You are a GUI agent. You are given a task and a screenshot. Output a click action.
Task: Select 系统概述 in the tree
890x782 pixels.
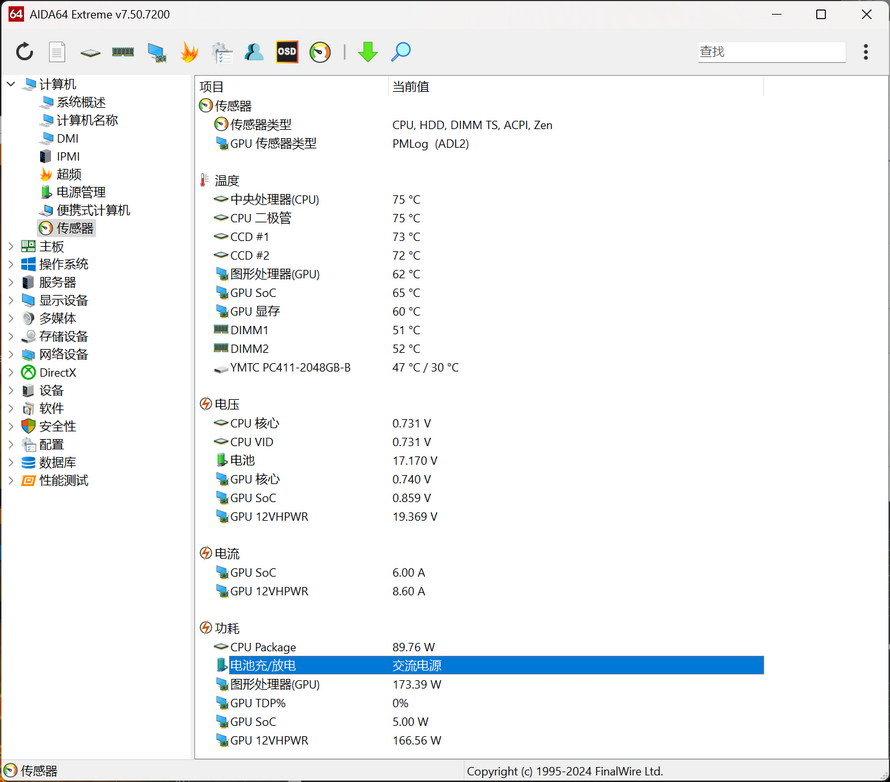pos(80,102)
